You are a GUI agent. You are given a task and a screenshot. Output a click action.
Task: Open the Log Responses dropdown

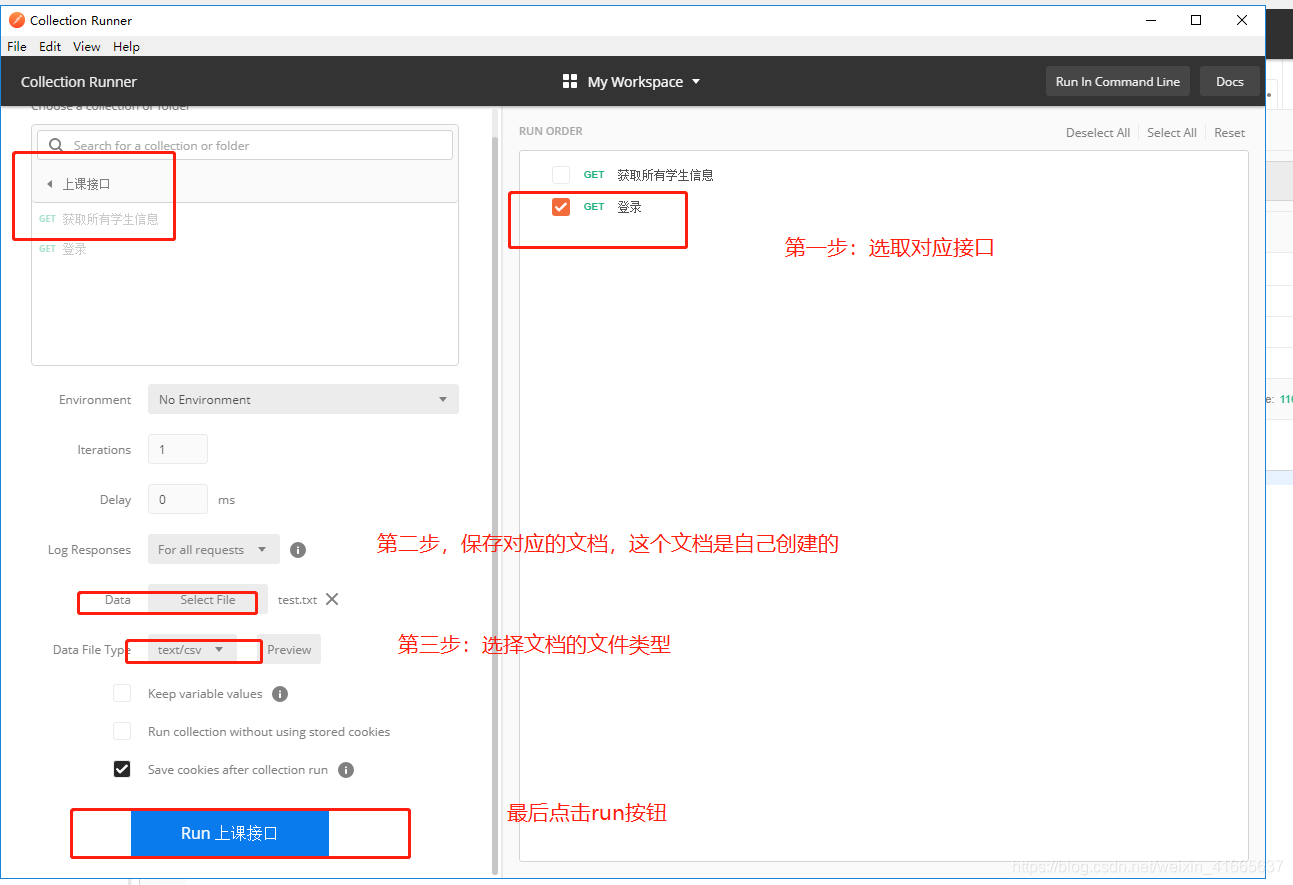coord(214,549)
